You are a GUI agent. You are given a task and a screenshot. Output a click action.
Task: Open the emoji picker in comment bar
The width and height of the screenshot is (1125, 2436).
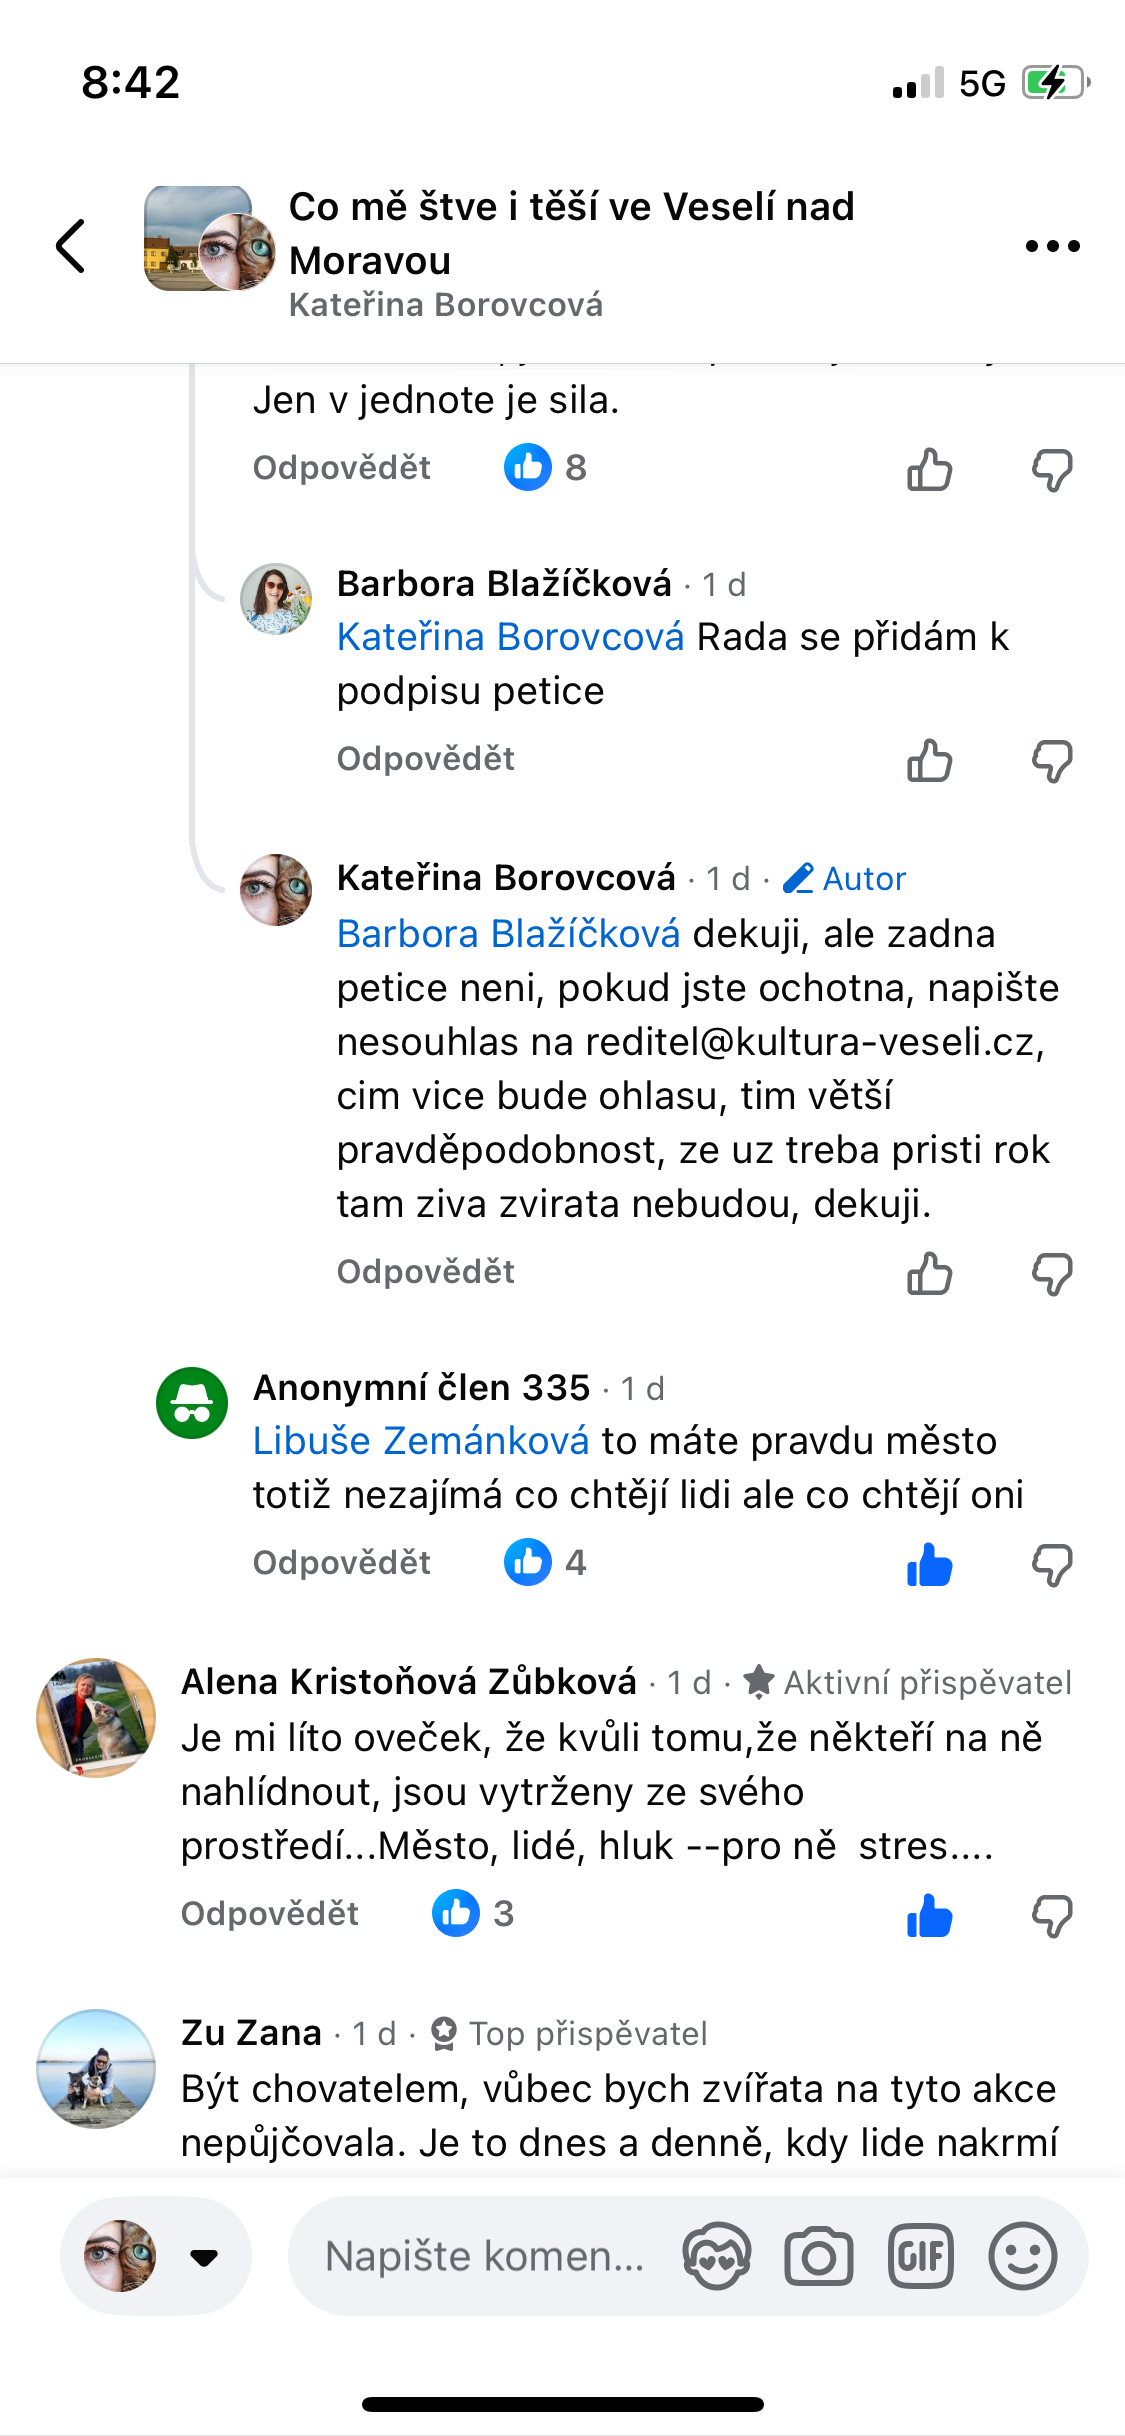[x=1022, y=2257]
